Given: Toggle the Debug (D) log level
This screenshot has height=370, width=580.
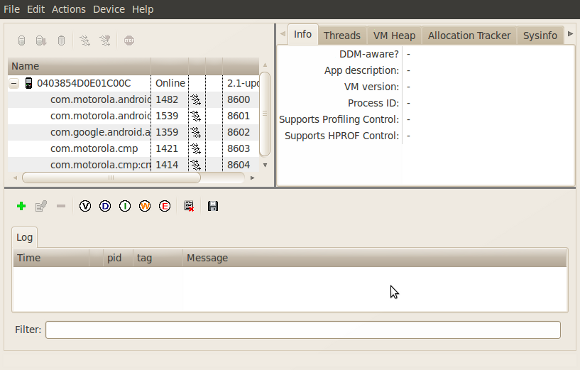Looking at the screenshot, I should 105,206.
